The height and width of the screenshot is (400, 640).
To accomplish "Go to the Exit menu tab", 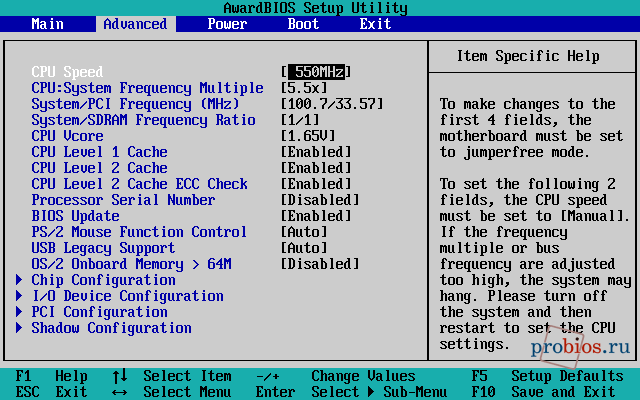I will (x=375, y=24).
